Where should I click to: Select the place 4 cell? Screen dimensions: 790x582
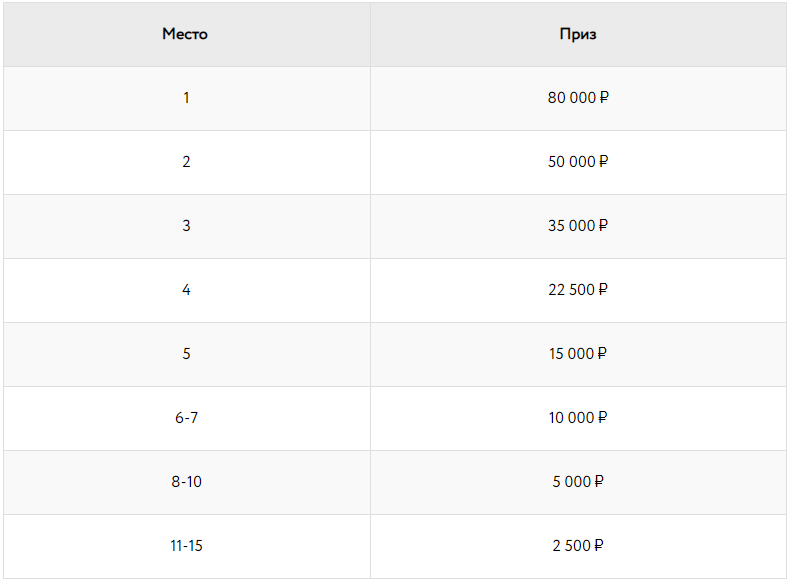point(186,290)
